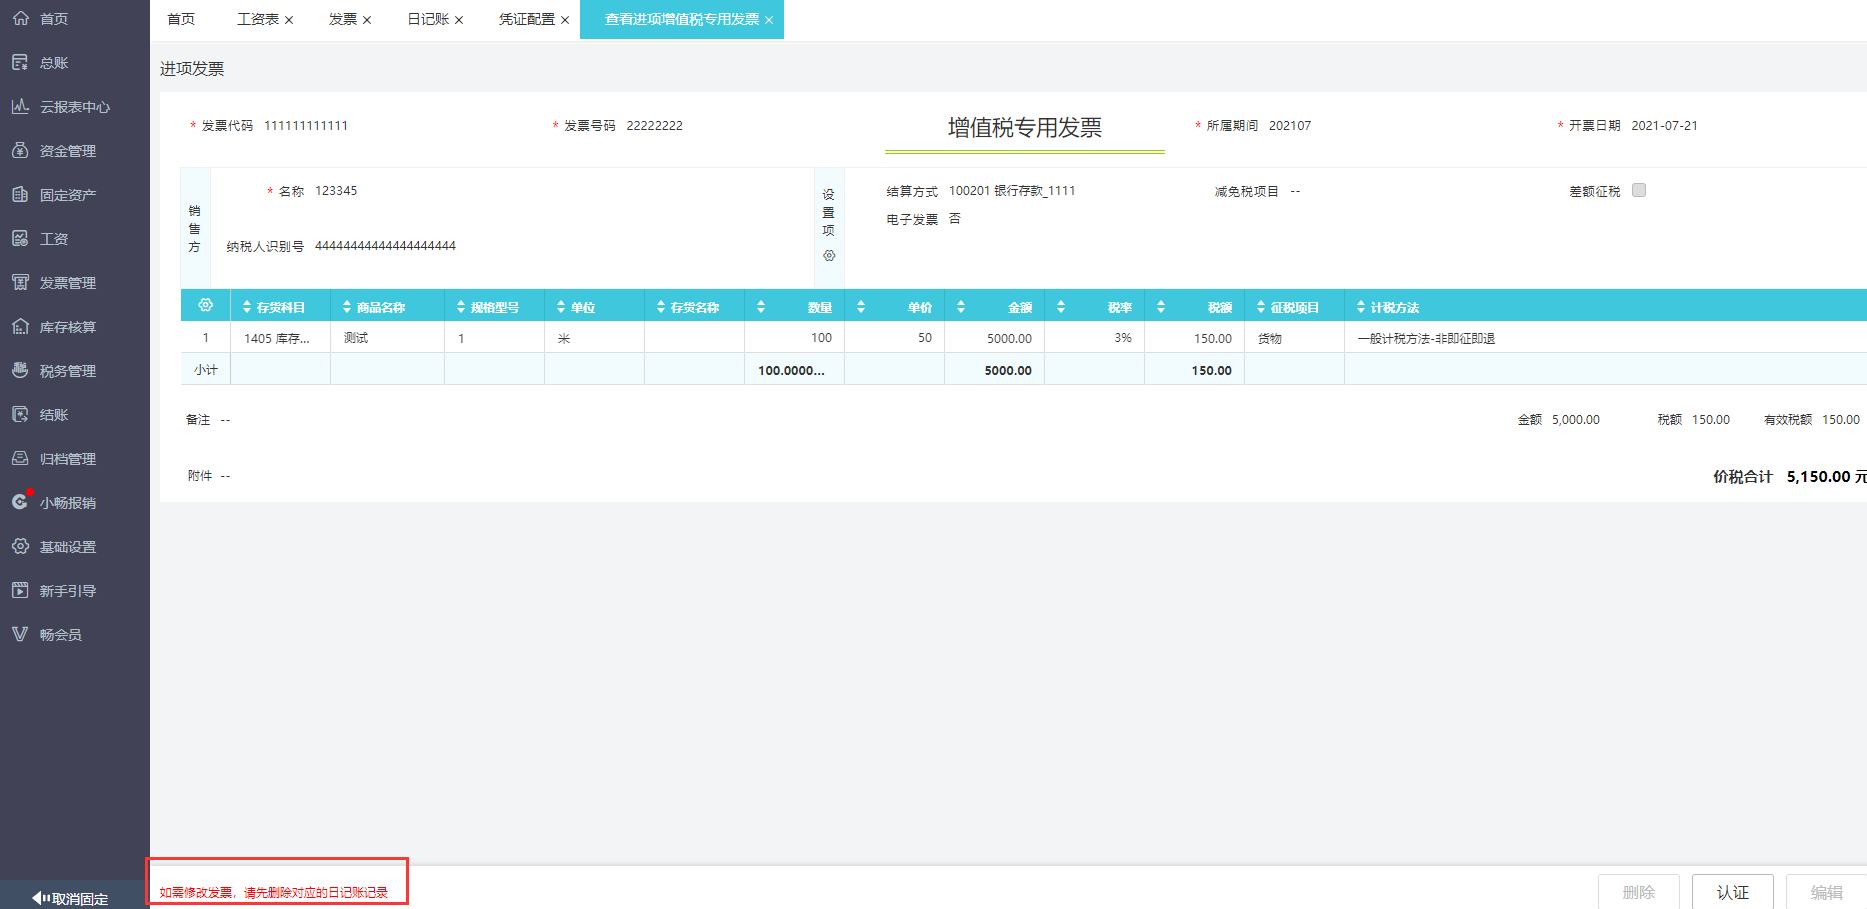This screenshot has width=1867, height=909.
Task: Enable the 差额征税 checkbox
Action: click(x=1639, y=190)
